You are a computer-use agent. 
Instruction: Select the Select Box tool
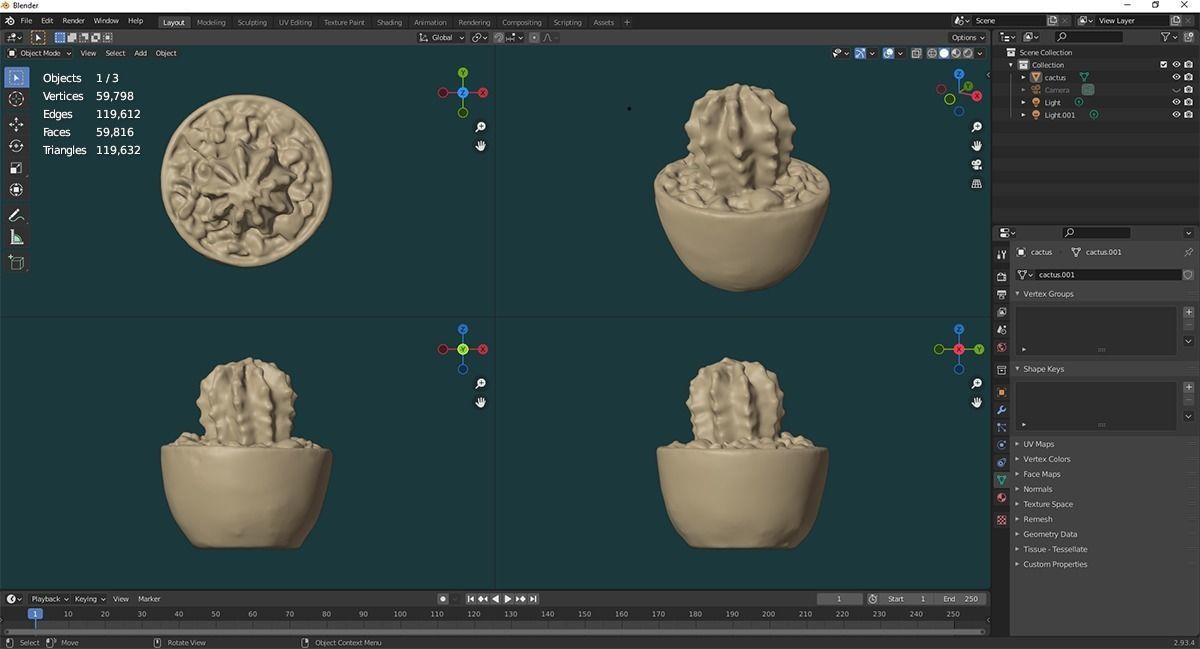pyautogui.click(x=16, y=77)
